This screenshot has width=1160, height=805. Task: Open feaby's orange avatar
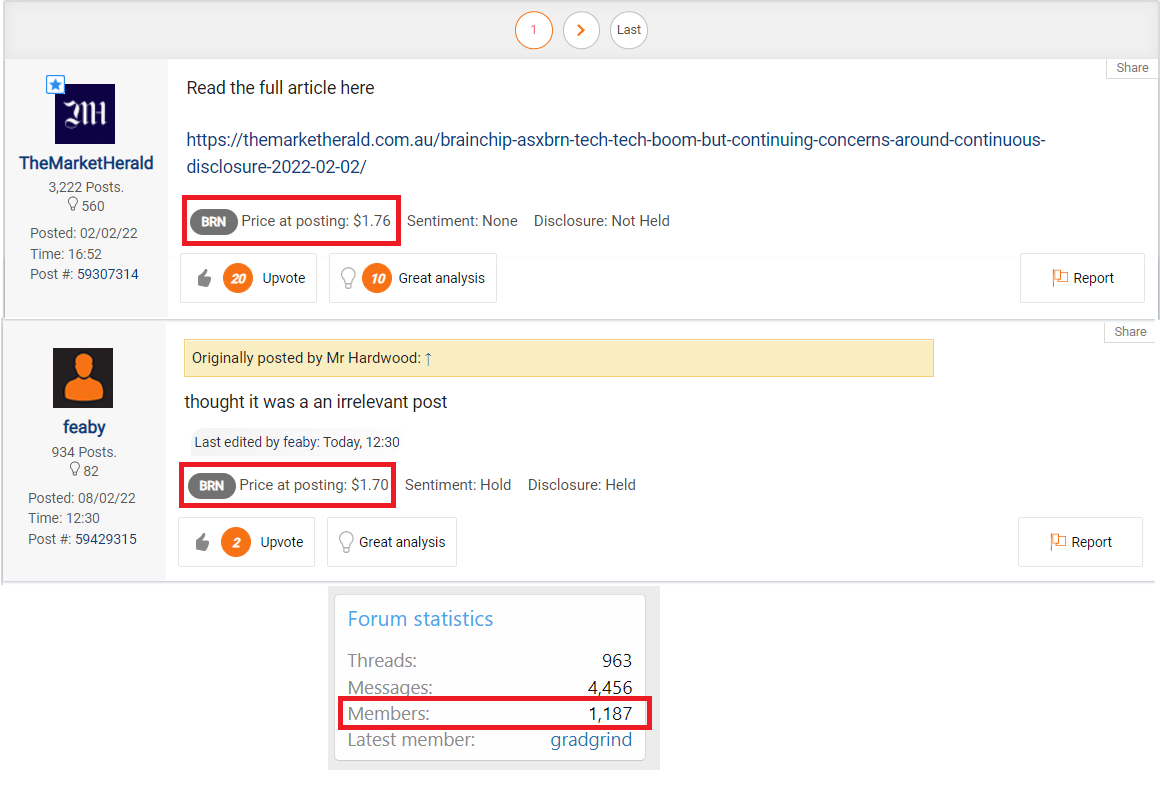[x=83, y=377]
